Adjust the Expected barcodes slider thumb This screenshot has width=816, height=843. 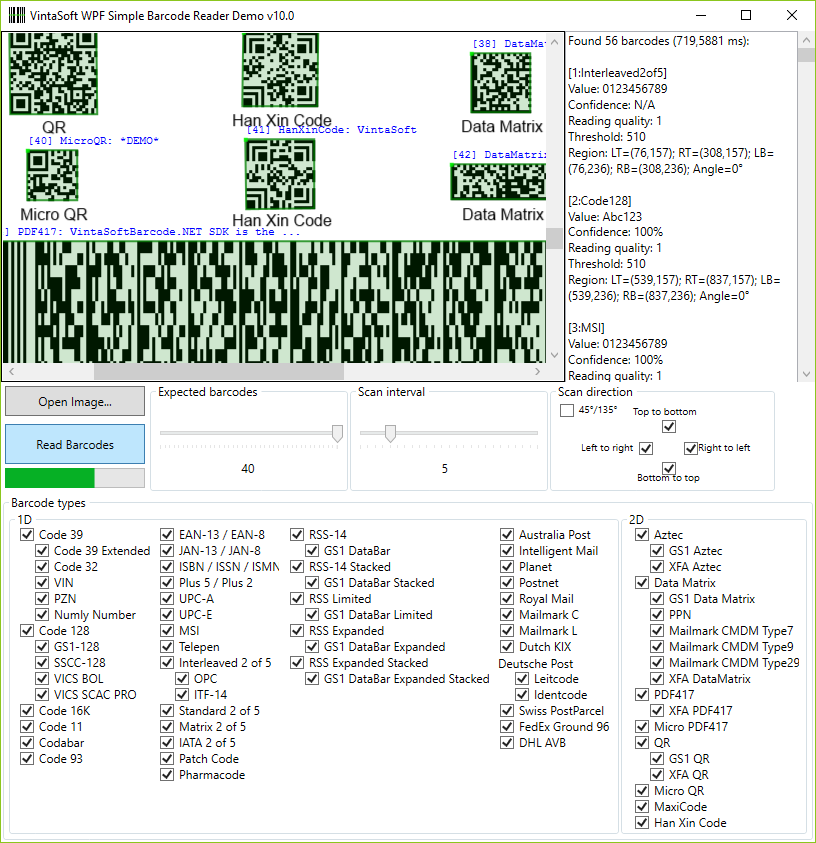pyautogui.click(x=337, y=433)
